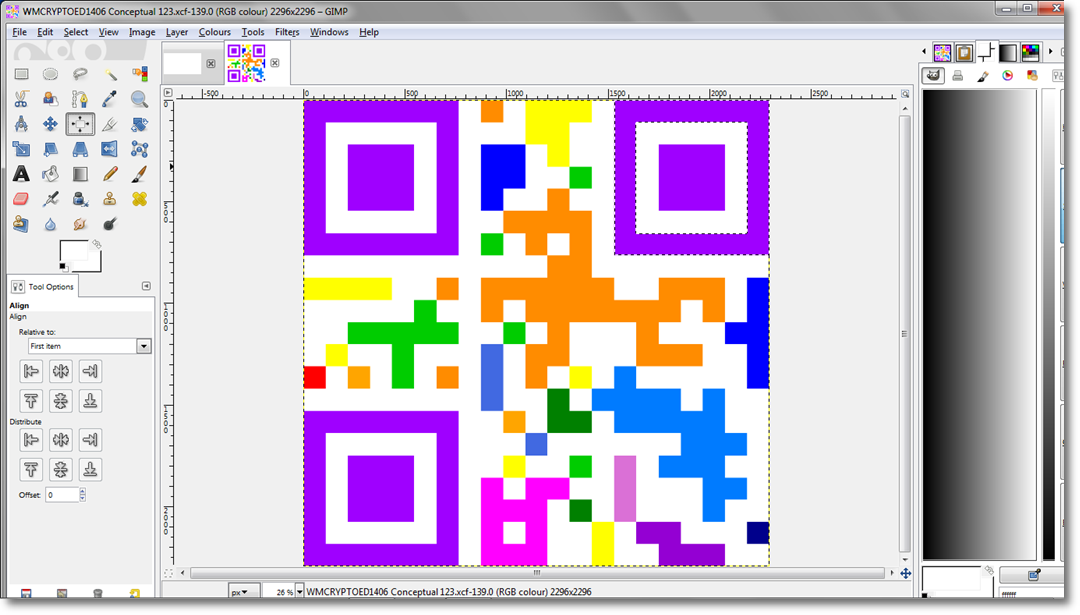
Task: Select the Flip tool
Action: pyautogui.click(x=110, y=149)
